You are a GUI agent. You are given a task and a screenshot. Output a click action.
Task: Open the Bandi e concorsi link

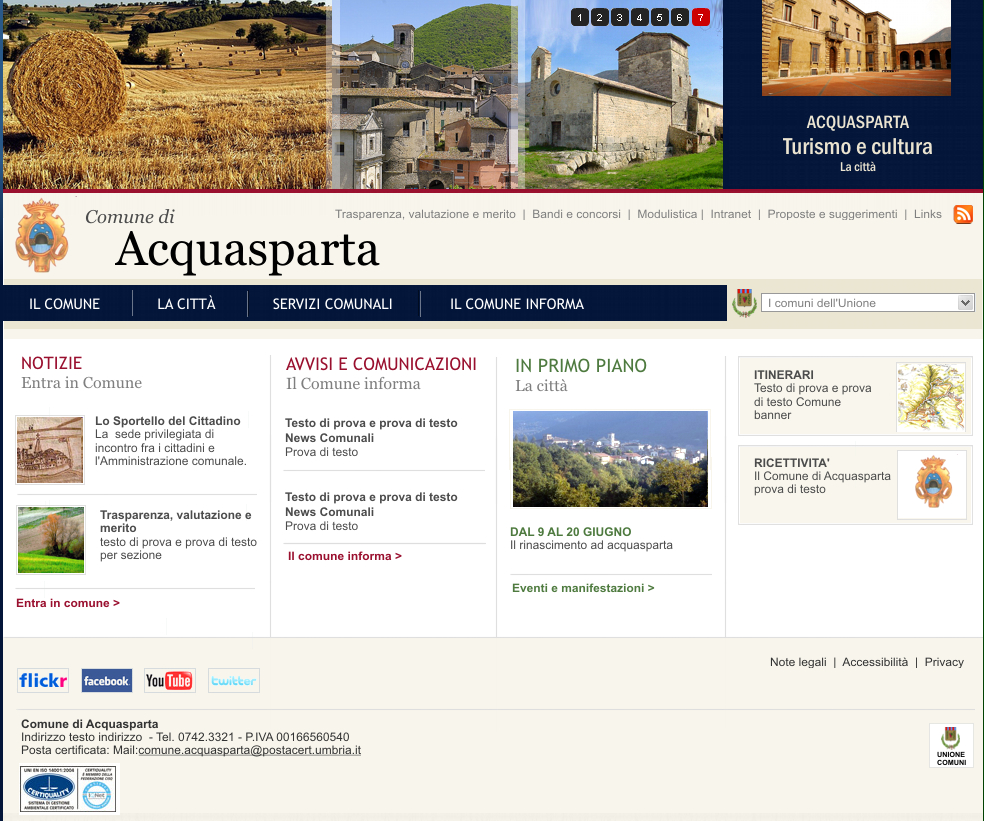coord(576,214)
